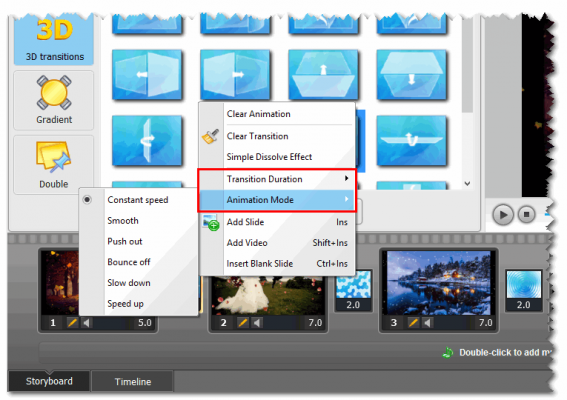
Task: Stop the slideshow preview
Action: pos(526,215)
